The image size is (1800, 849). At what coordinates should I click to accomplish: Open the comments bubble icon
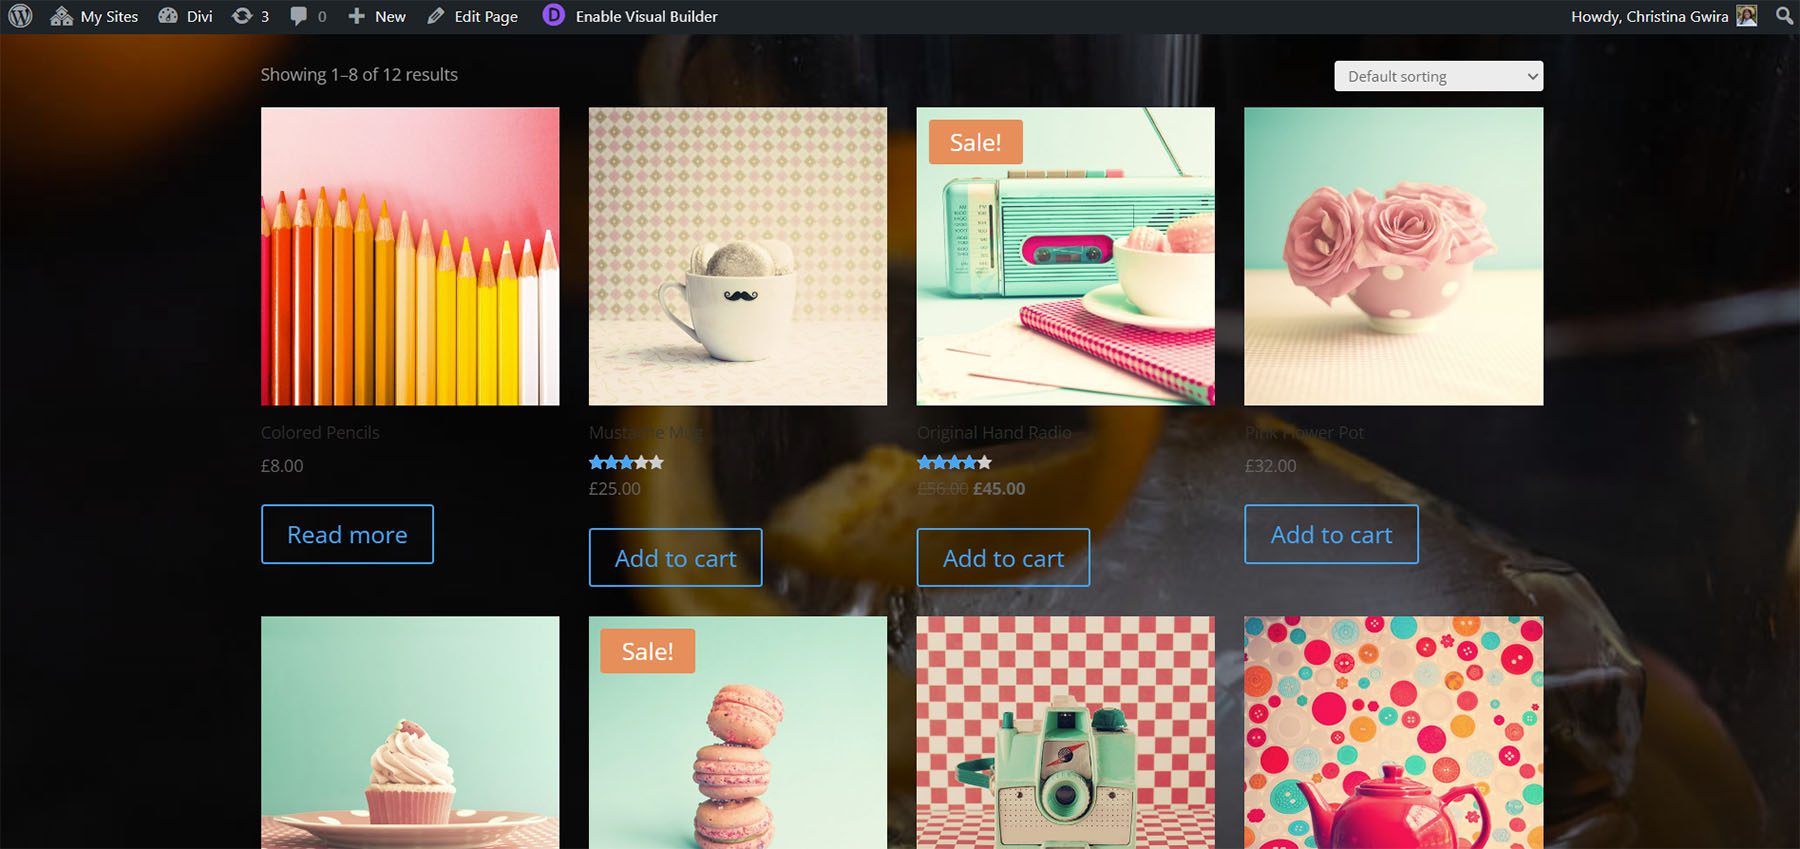pos(308,16)
